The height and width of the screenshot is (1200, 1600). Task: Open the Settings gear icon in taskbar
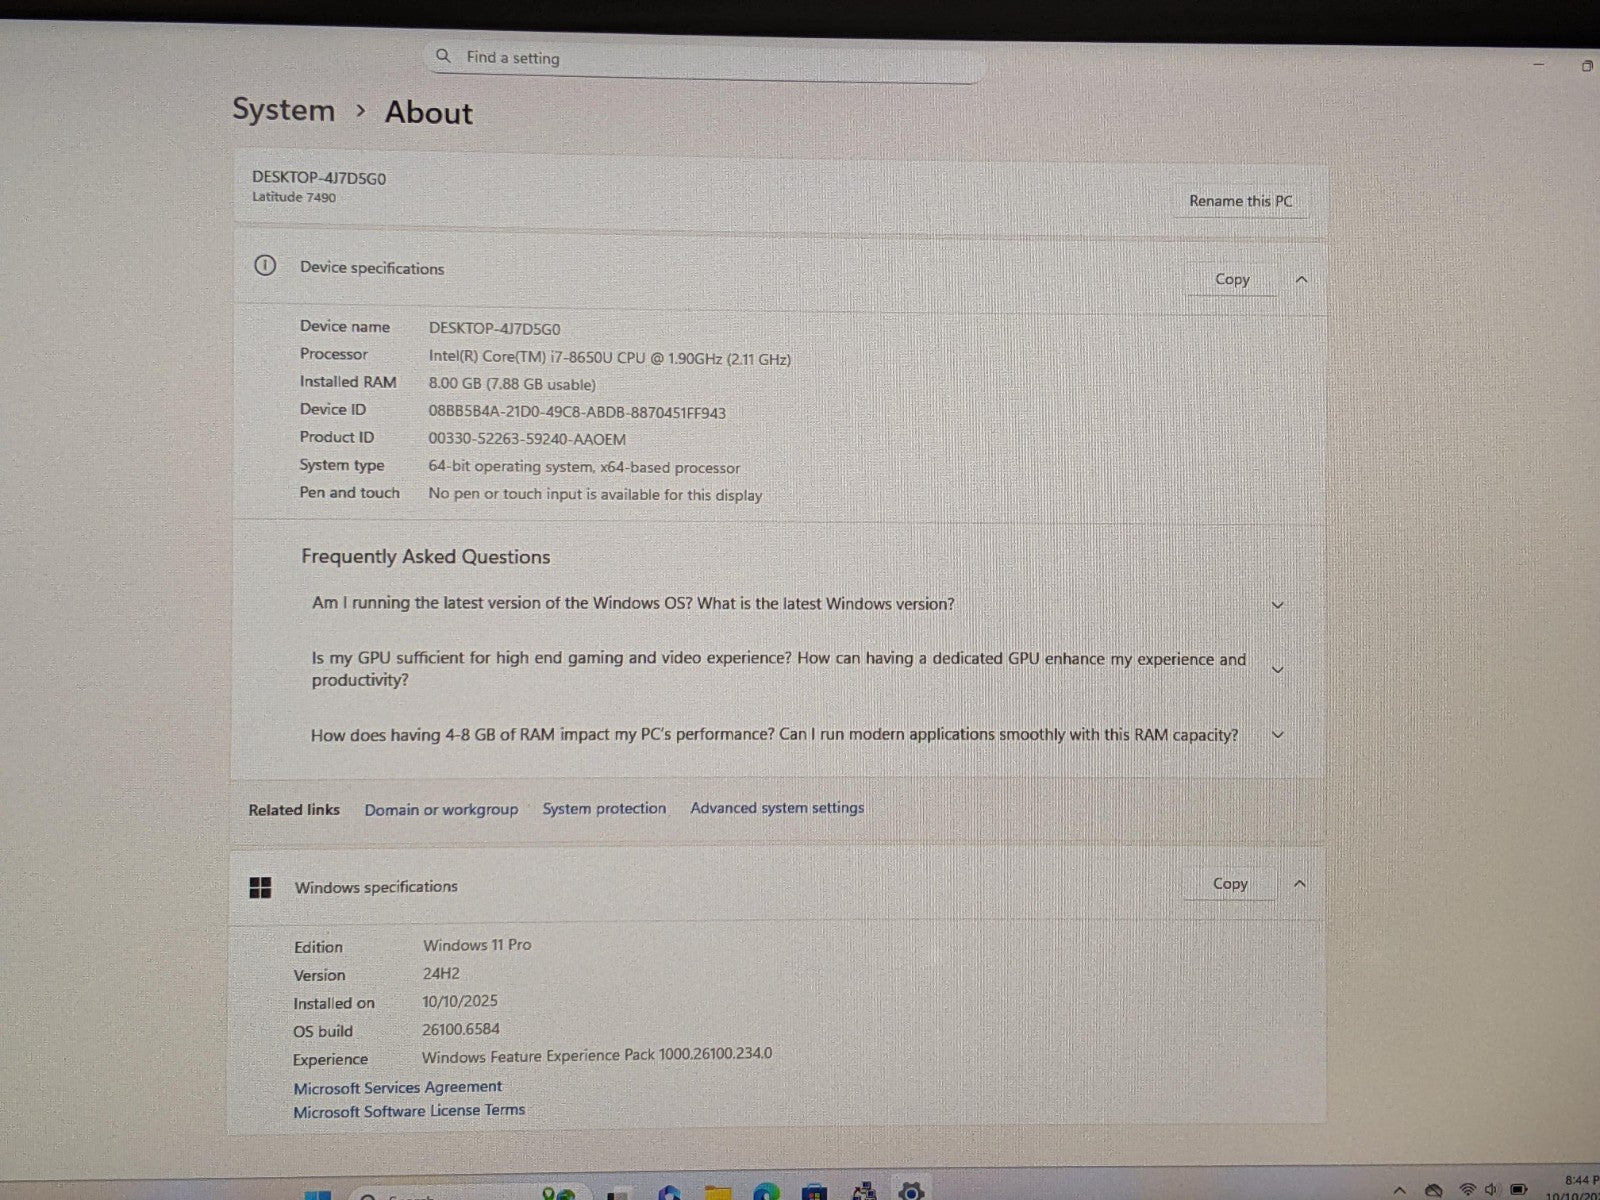coord(910,1192)
